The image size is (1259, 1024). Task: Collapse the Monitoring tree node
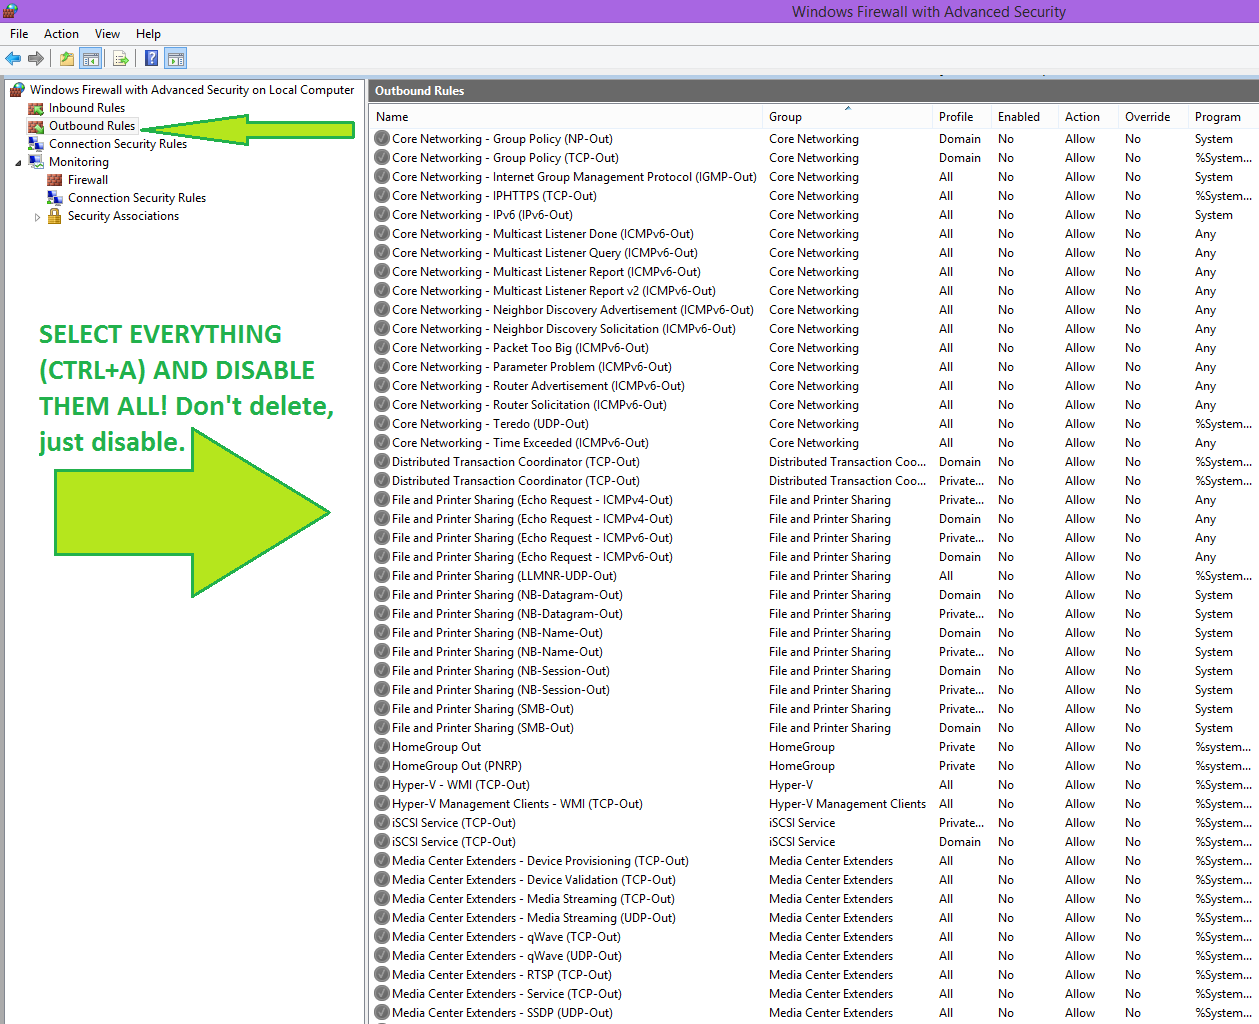tap(18, 163)
